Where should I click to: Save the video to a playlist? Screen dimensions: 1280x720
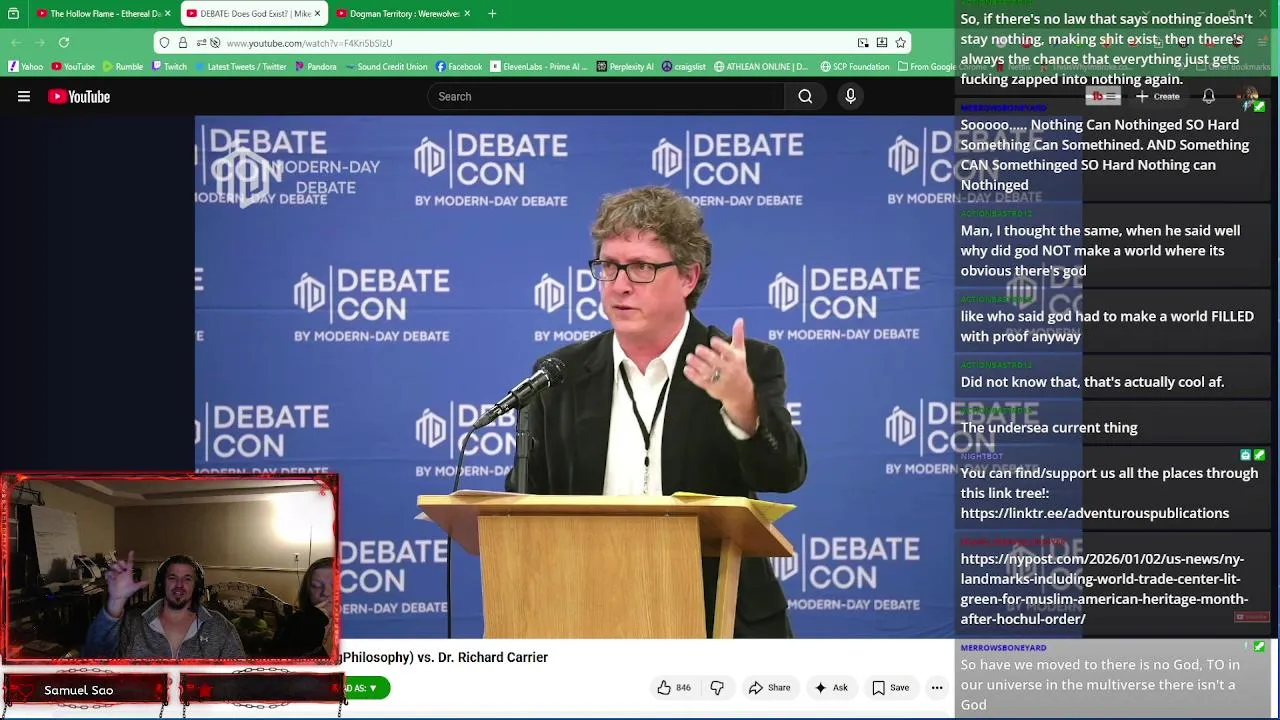point(890,688)
